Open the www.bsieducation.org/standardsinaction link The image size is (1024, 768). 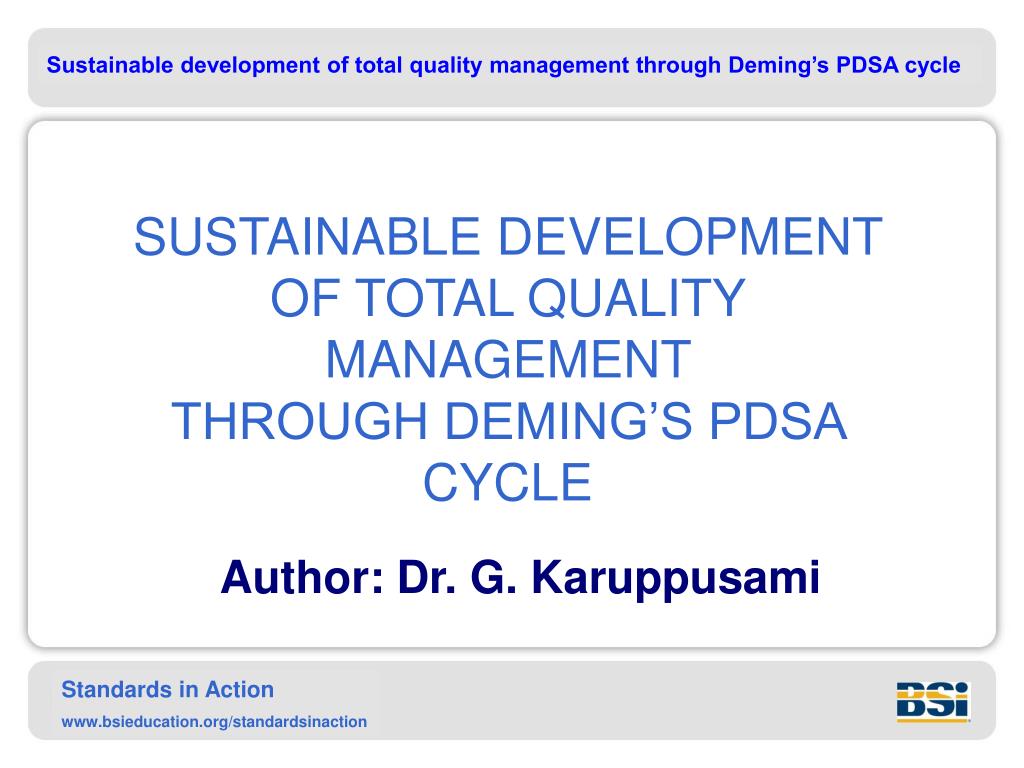coord(214,722)
